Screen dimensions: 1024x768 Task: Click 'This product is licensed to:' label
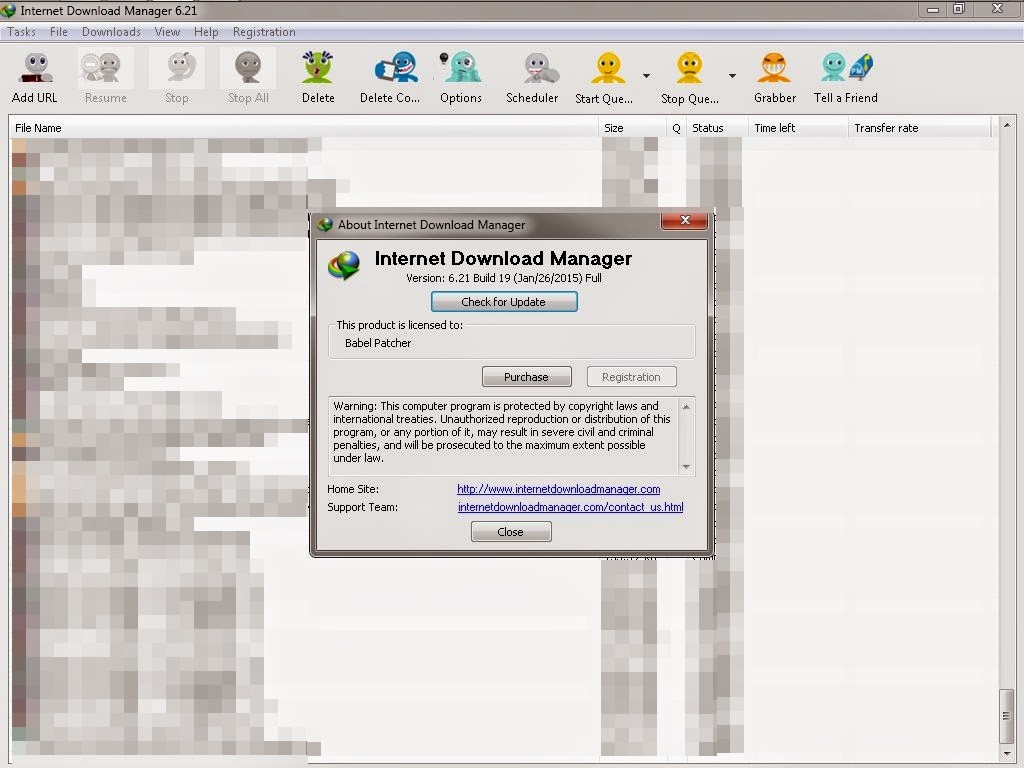400,325
